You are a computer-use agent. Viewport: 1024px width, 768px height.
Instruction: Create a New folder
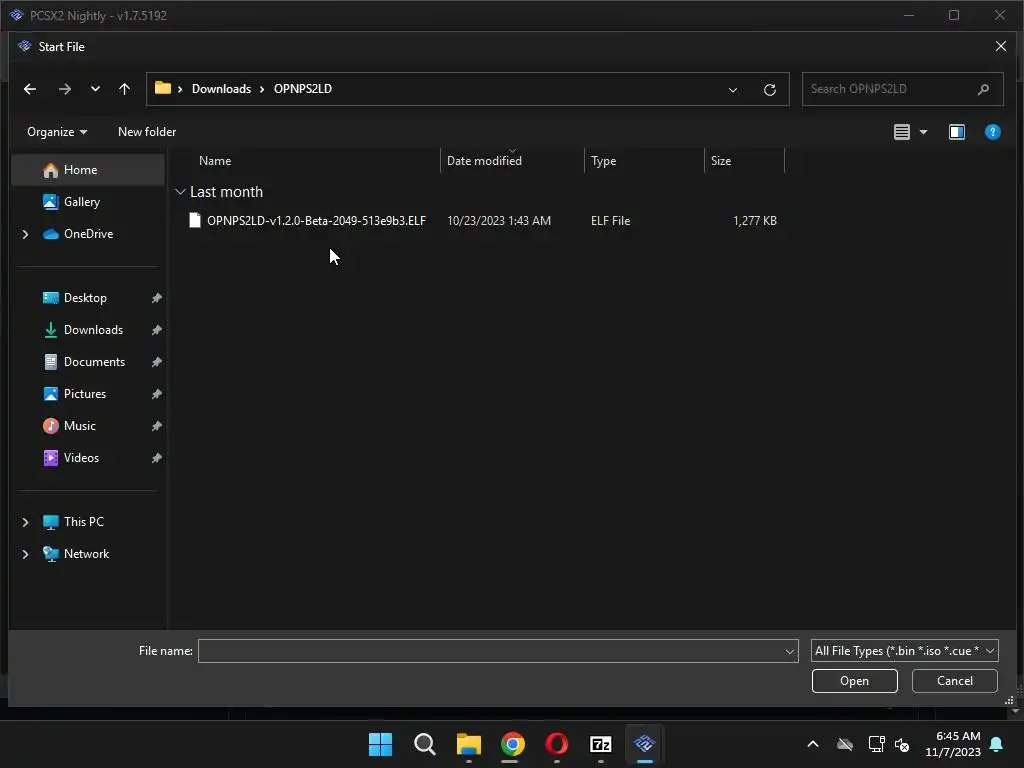[x=147, y=132]
